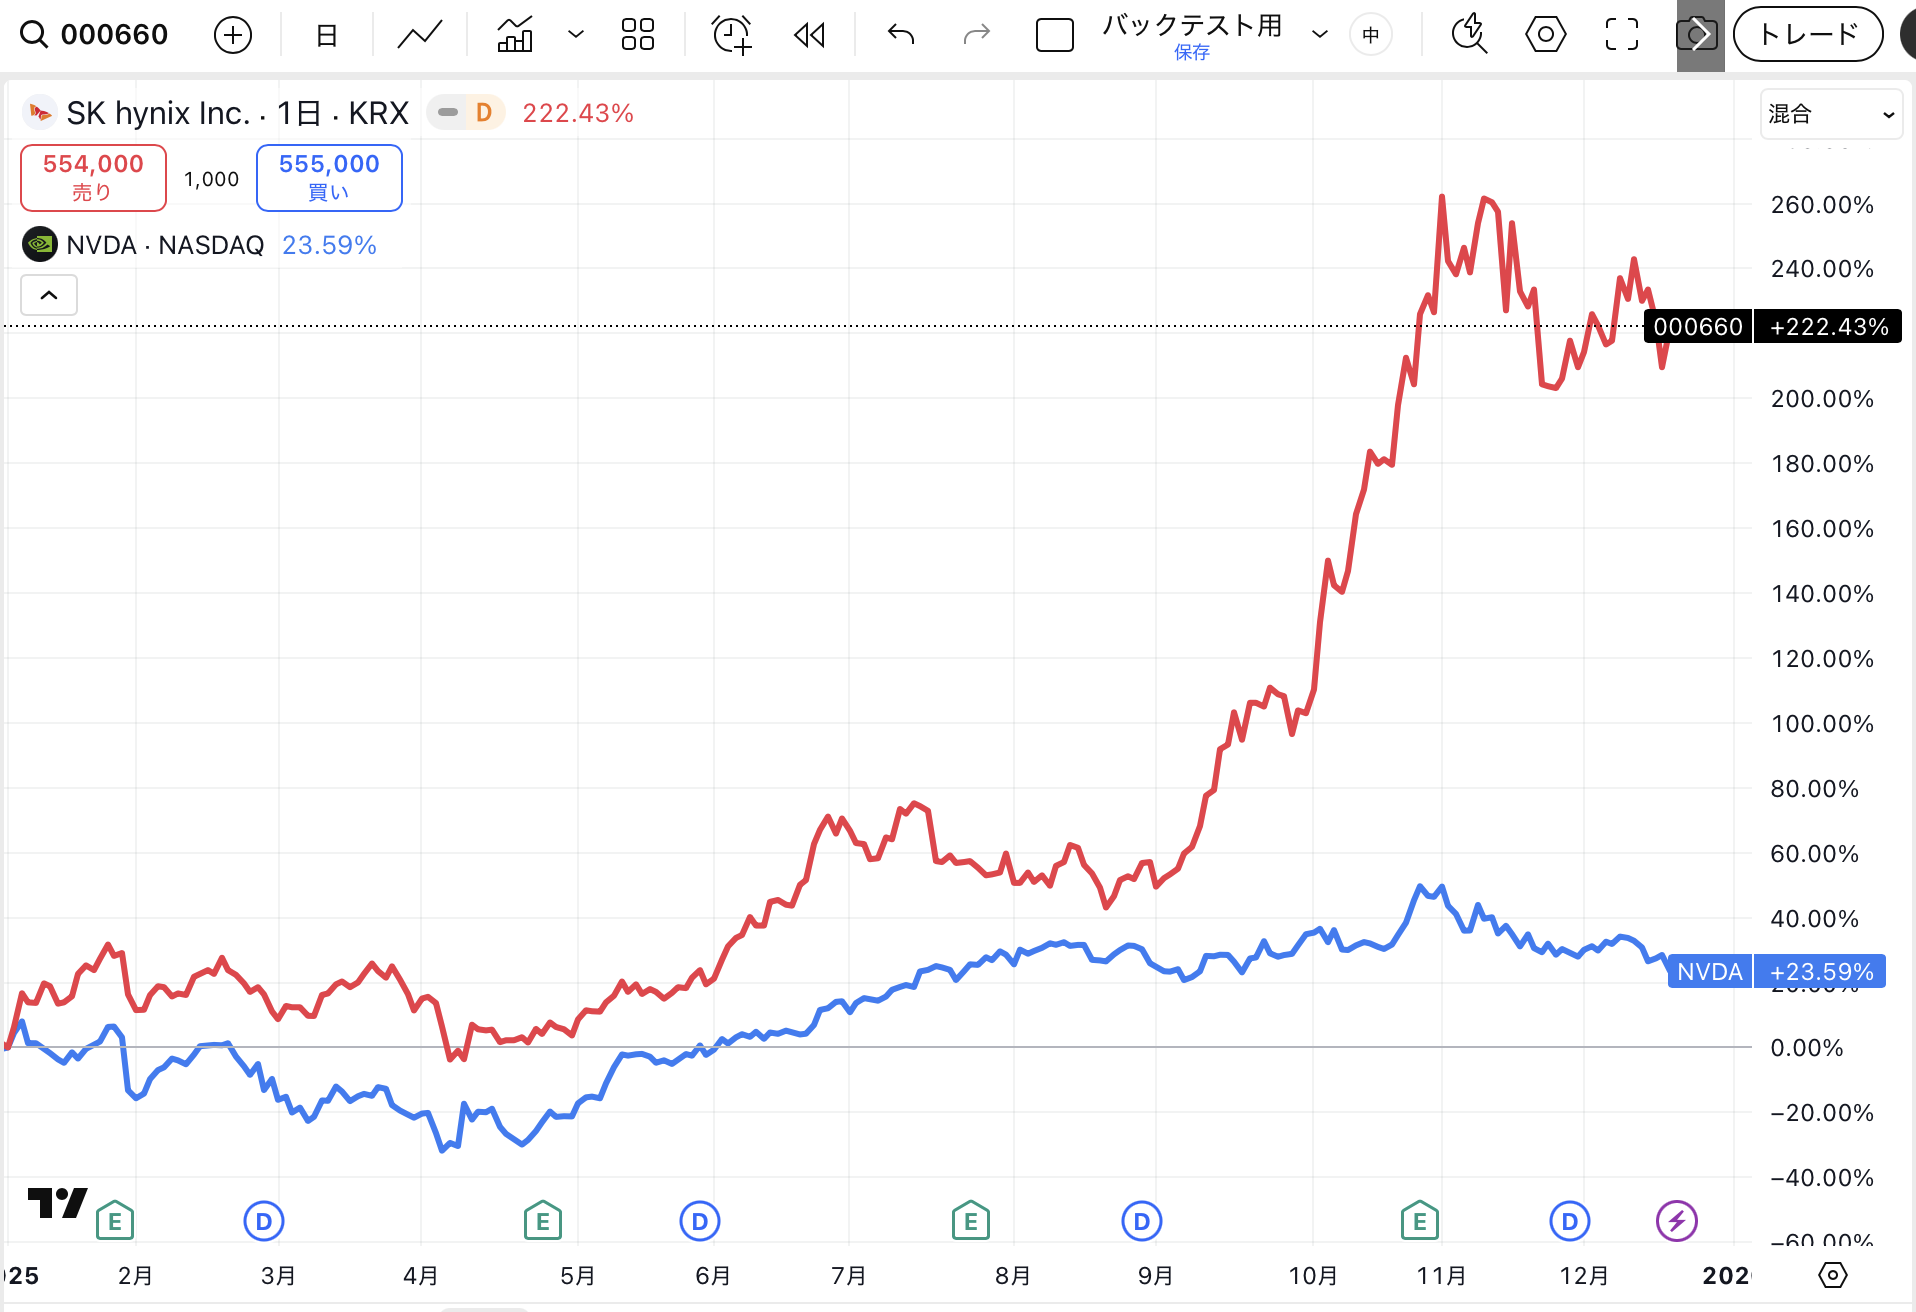Viewport: 1916px width, 1312px height.
Task: Open the 混合 scale mode dropdown
Action: click(1830, 114)
